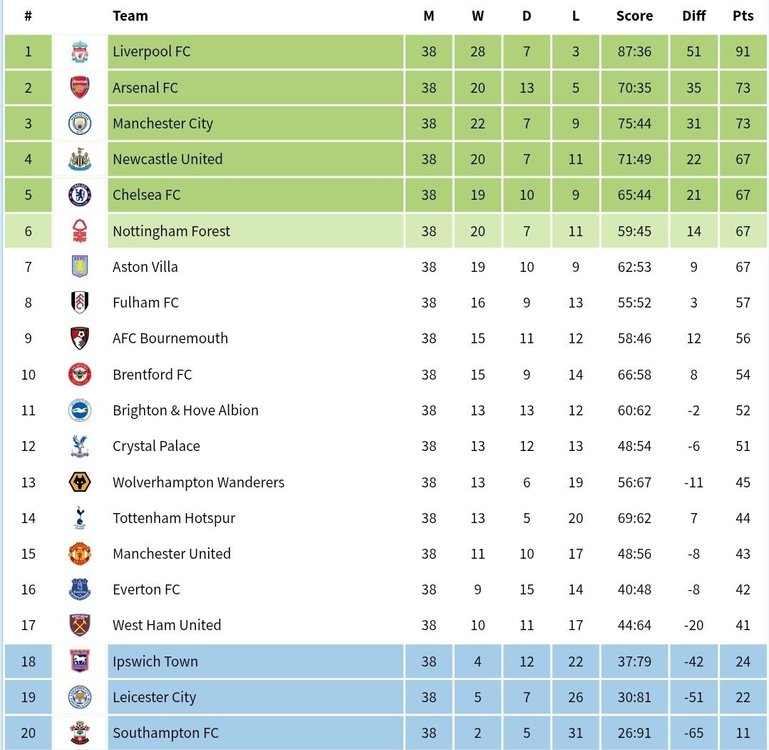Click the Manchester City crest icon
Viewport: 769px width, 750px height.
(x=79, y=123)
